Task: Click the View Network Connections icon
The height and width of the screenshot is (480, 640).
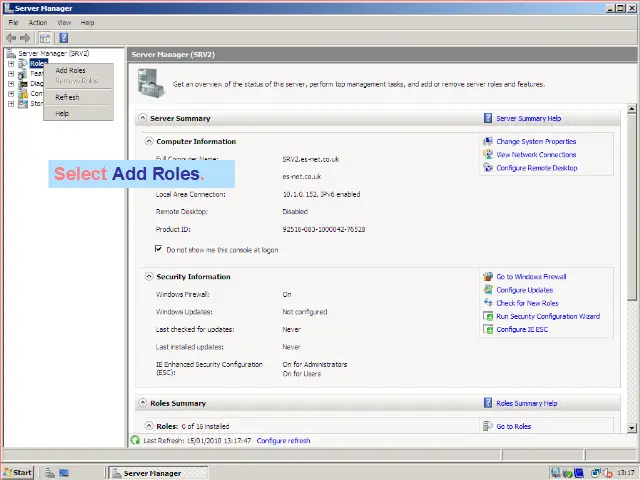Action: pyautogui.click(x=488, y=154)
